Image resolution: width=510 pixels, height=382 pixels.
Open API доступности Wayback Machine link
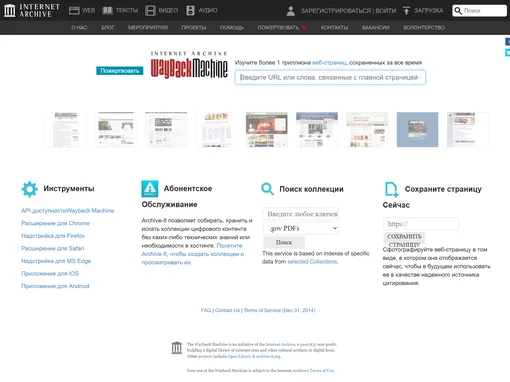pos(68,211)
